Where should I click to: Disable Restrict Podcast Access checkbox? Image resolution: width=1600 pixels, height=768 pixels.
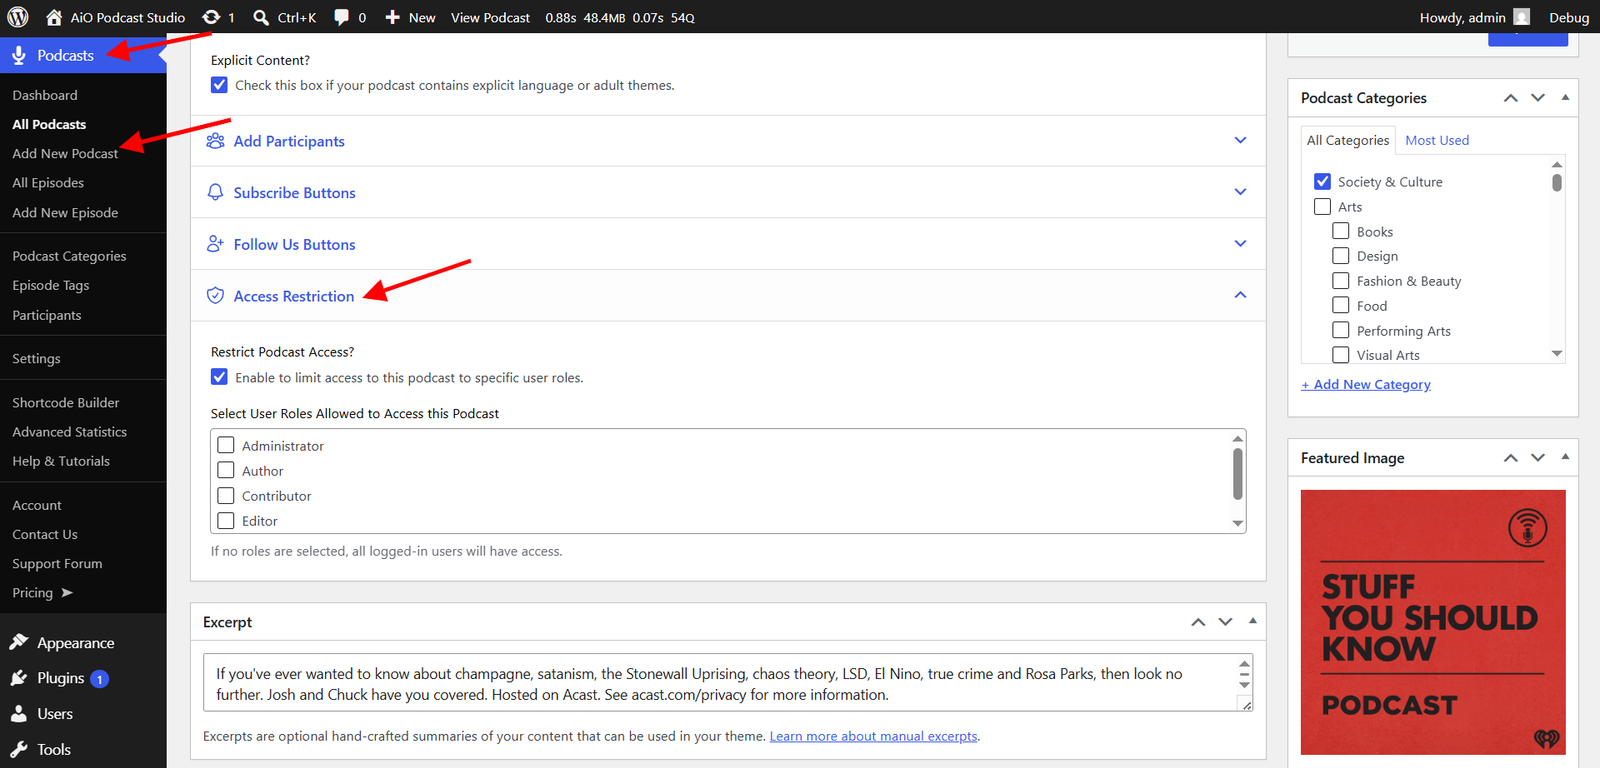[x=219, y=377]
